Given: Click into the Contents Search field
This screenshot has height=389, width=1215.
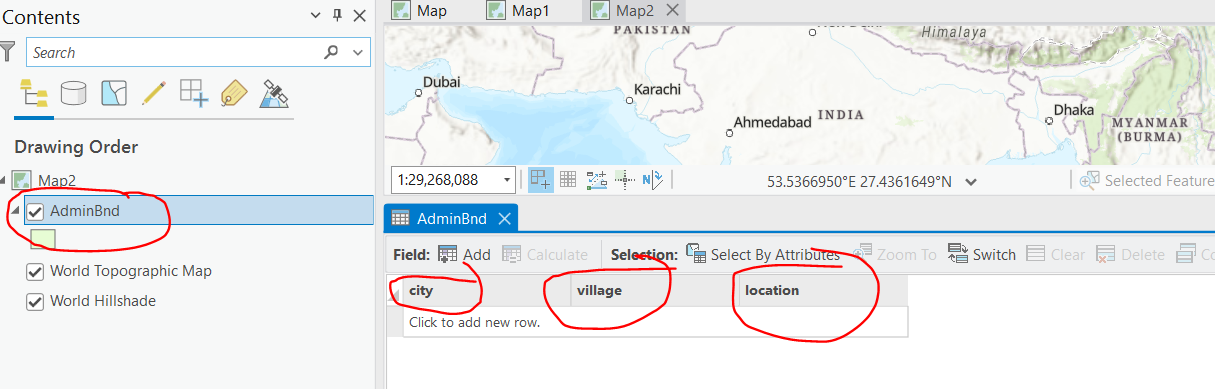Looking at the screenshot, I should tap(175, 52).
